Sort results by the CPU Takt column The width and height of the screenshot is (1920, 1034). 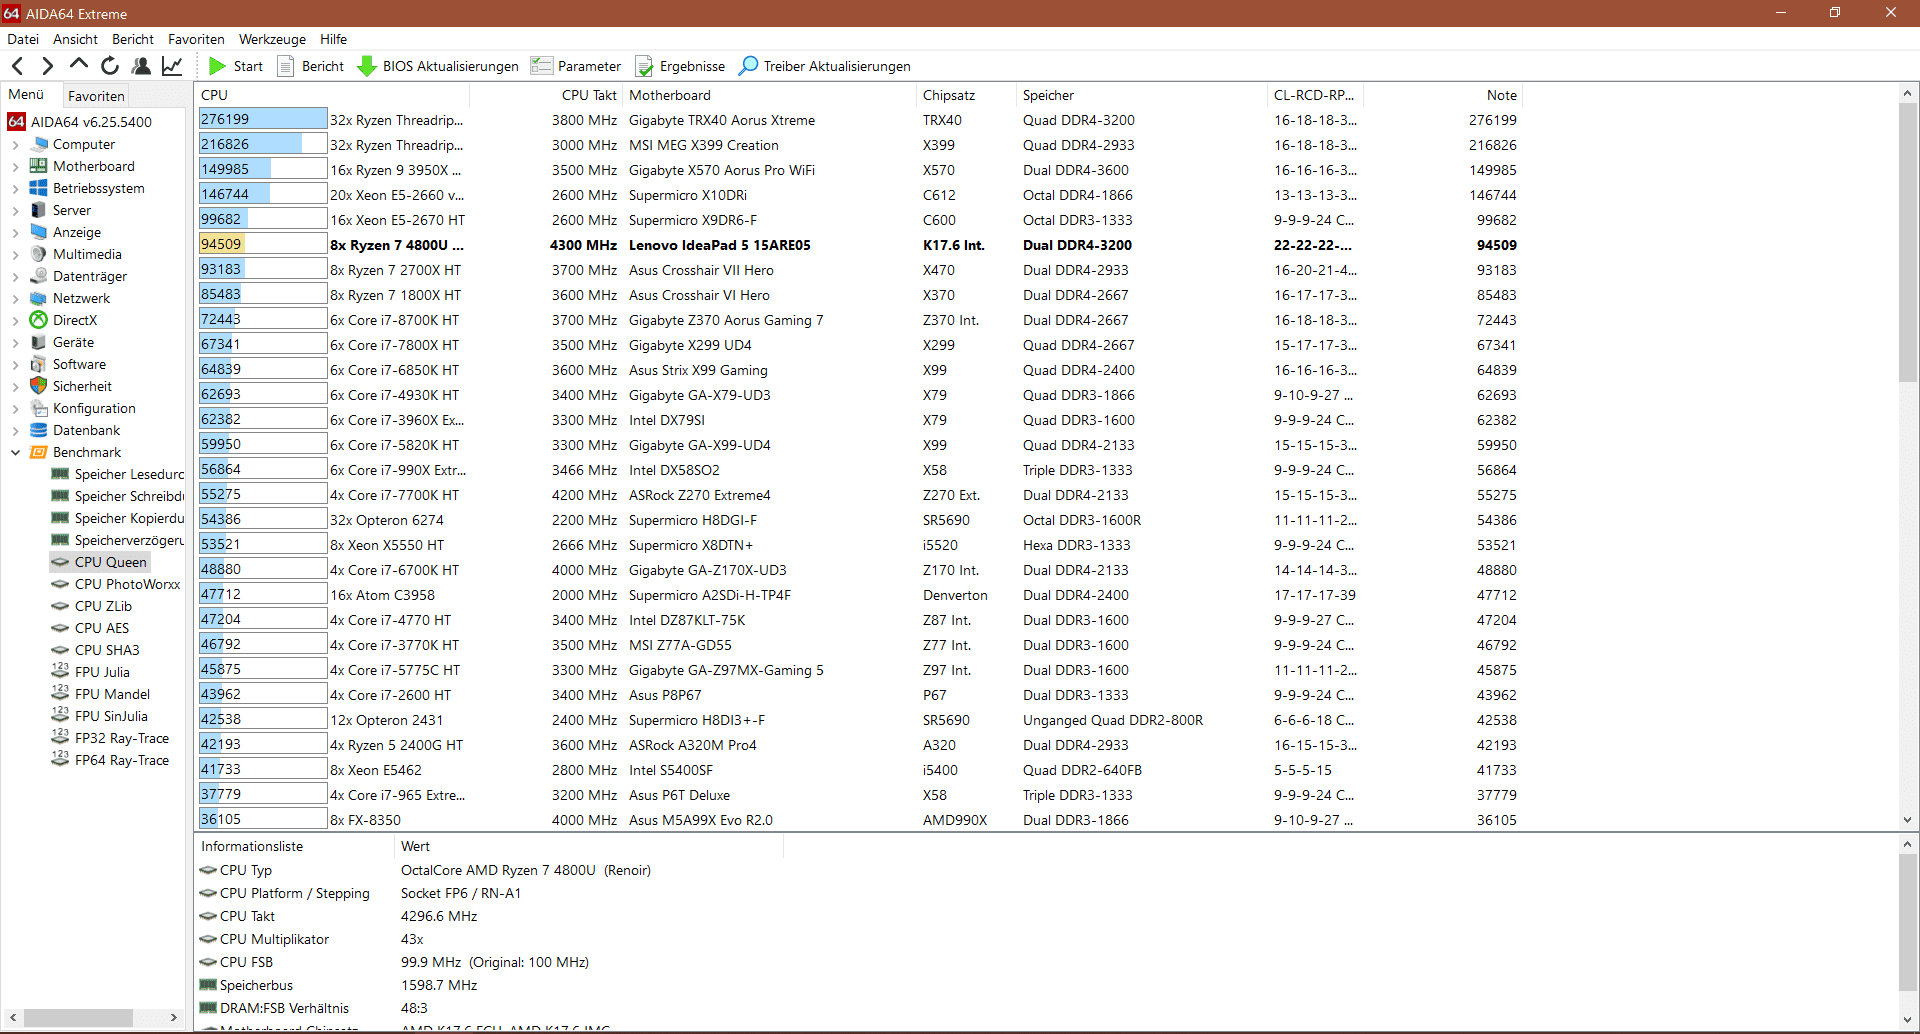click(x=547, y=95)
